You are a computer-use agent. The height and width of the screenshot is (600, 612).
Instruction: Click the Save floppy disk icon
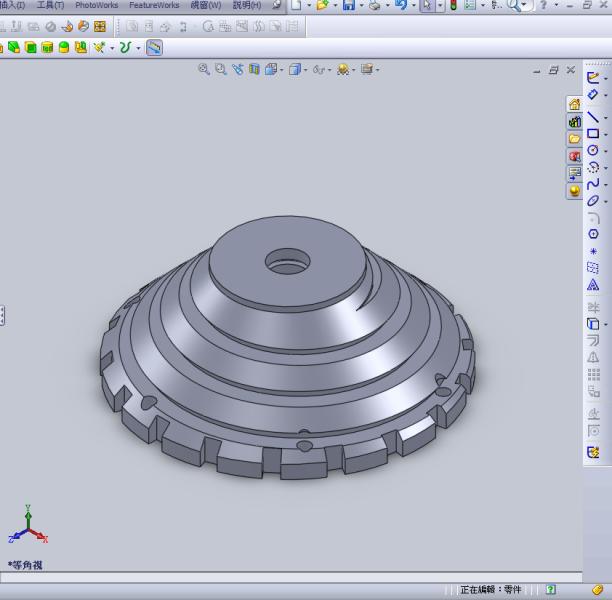tap(349, 5)
